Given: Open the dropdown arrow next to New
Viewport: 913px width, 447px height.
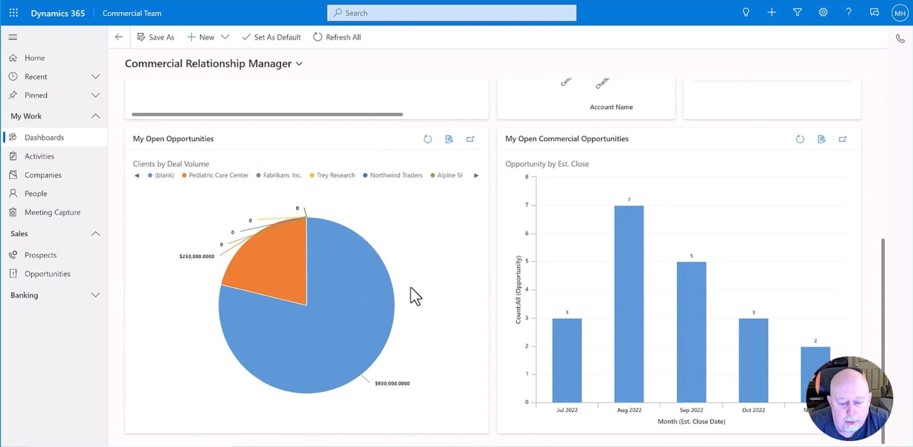Looking at the screenshot, I should 225,37.
